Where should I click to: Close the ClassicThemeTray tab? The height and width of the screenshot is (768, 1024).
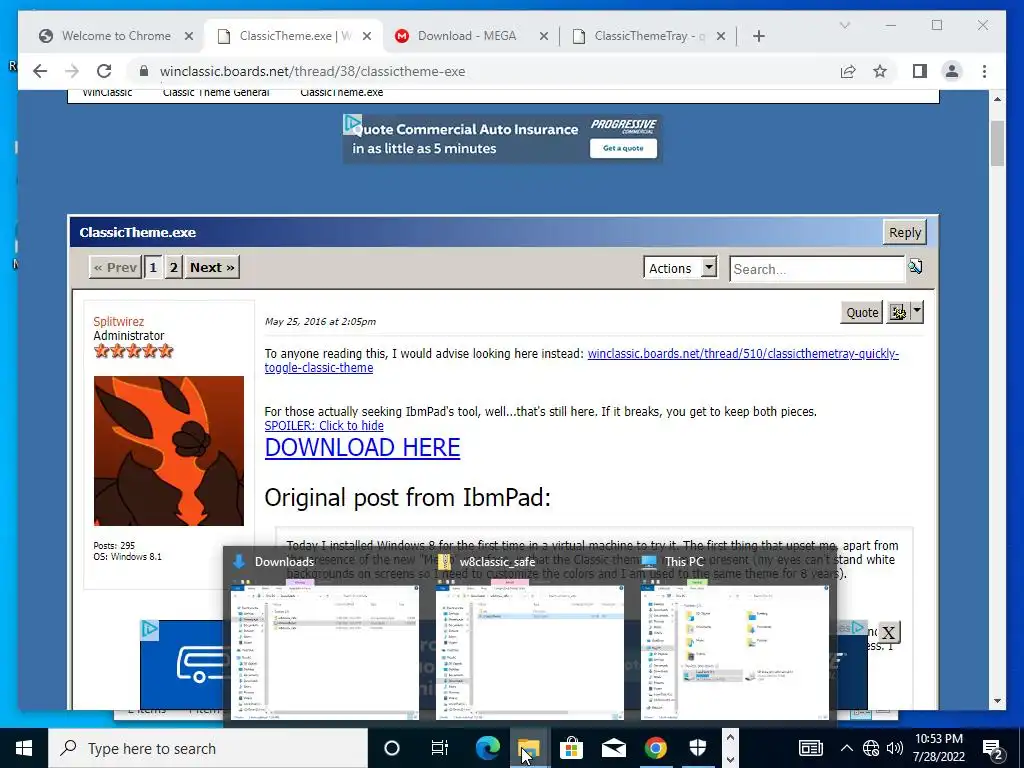click(x=720, y=37)
